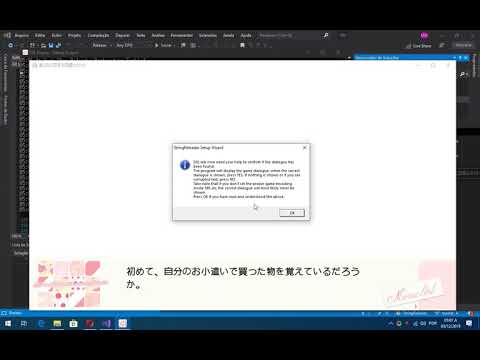The height and width of the screenshot is (360, 480).
Task: Maximize the game window
Action: coord(433,65)
